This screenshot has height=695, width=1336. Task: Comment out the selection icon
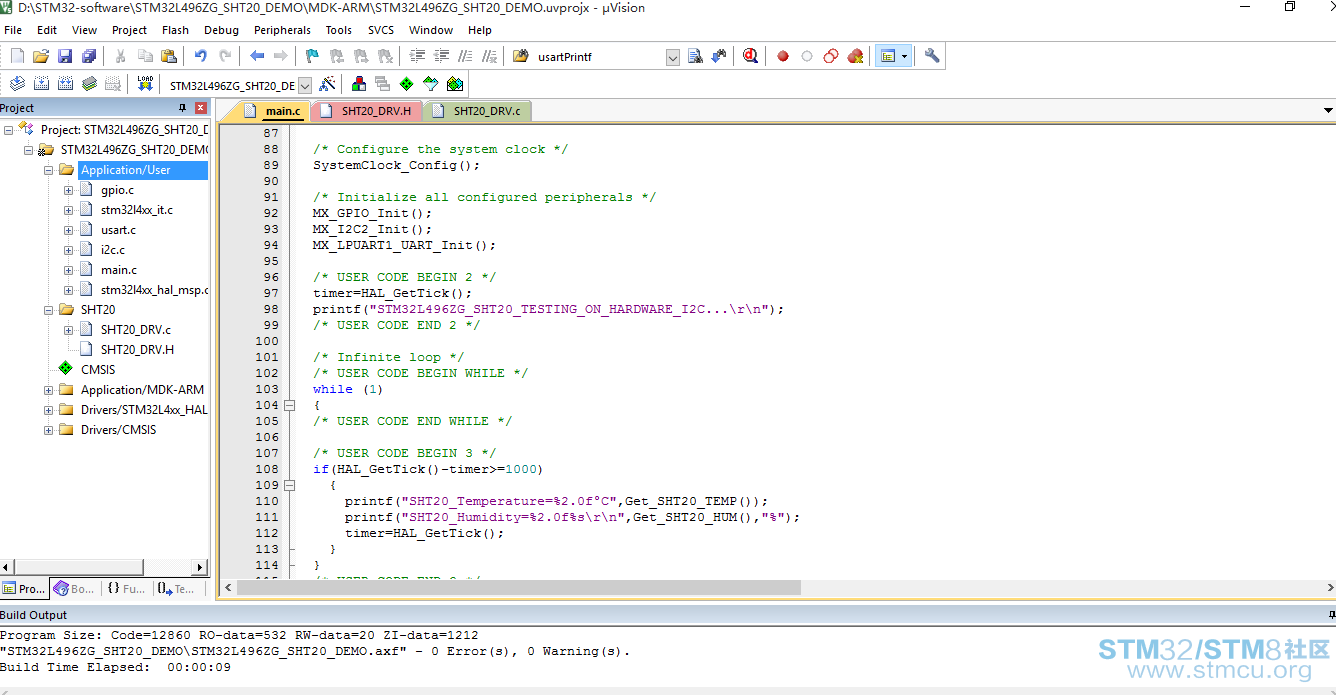465,56
